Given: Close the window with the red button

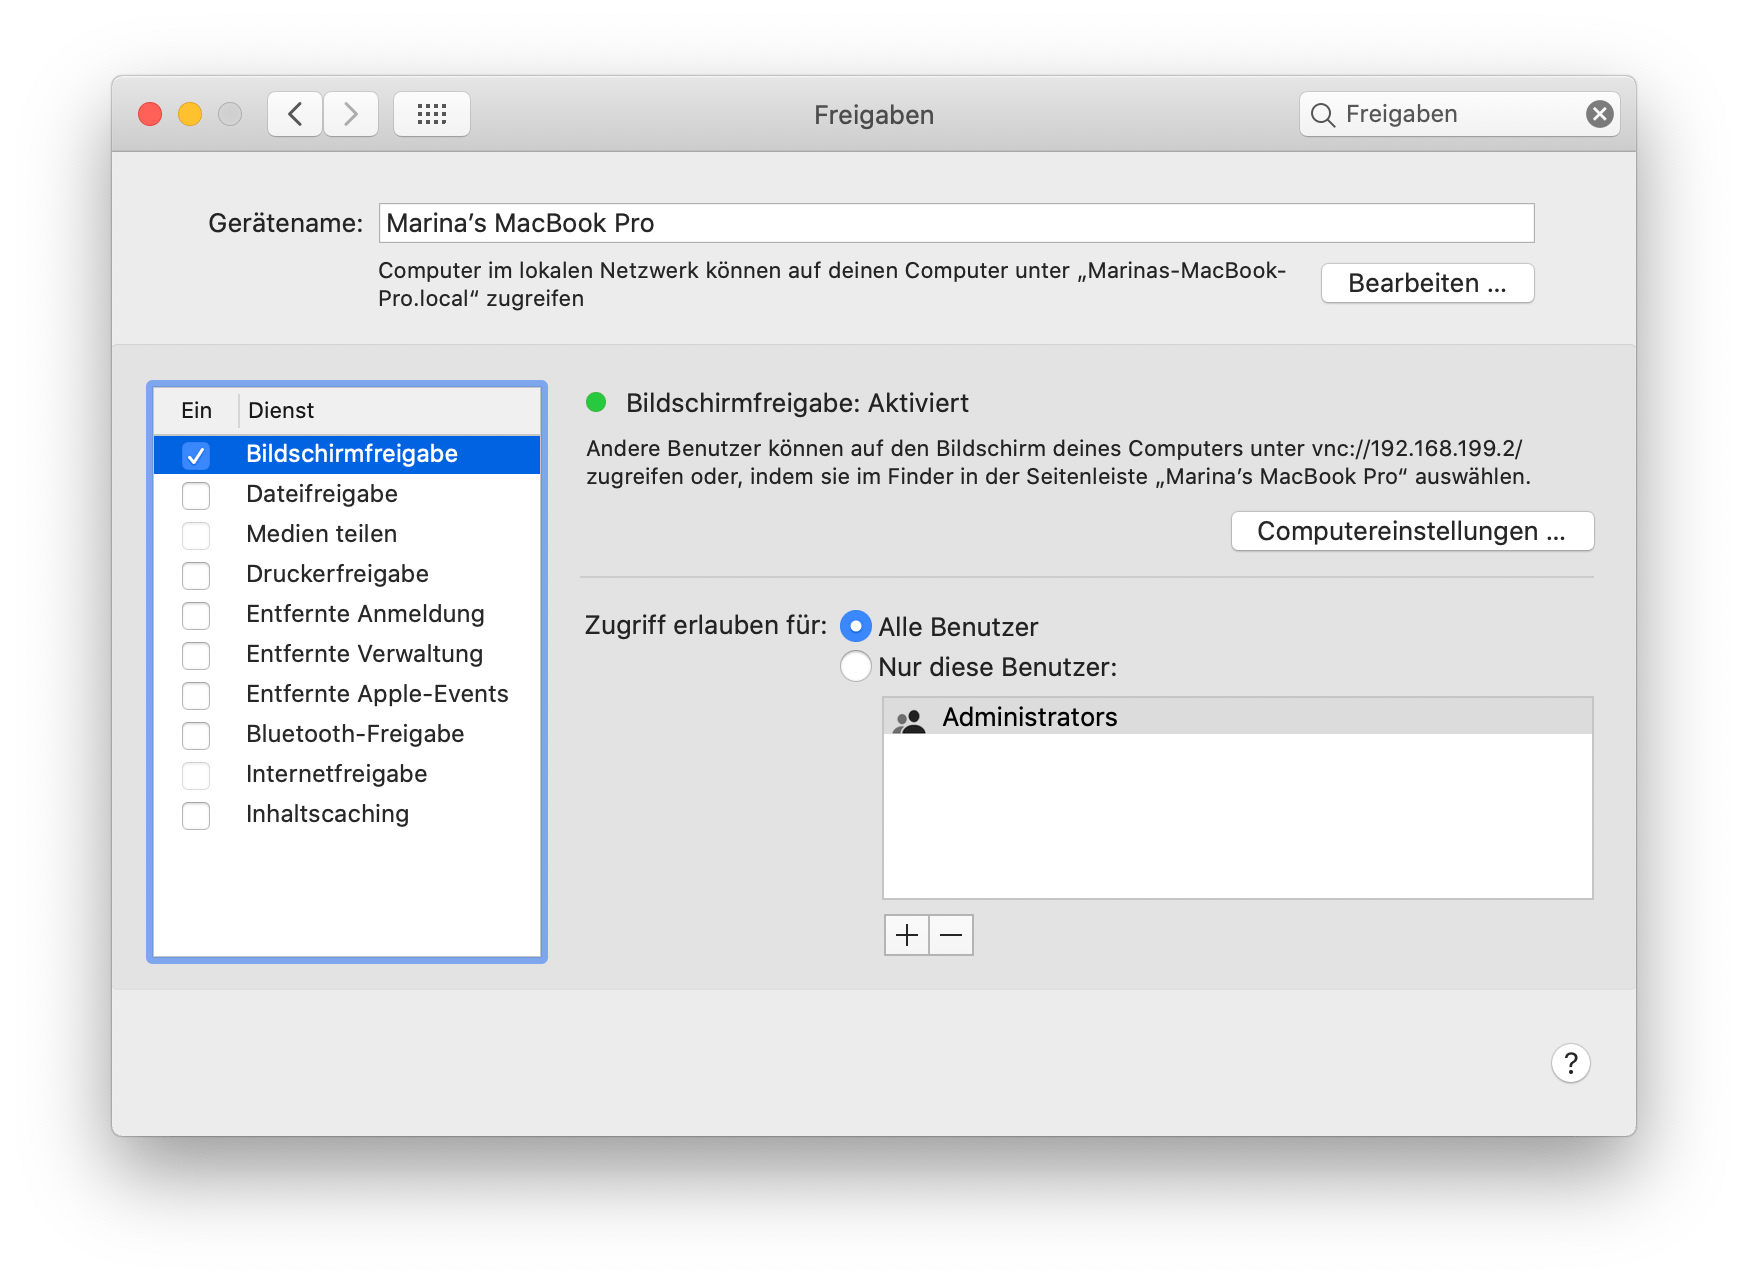Looking at the screenshot, I should (150, 114).
